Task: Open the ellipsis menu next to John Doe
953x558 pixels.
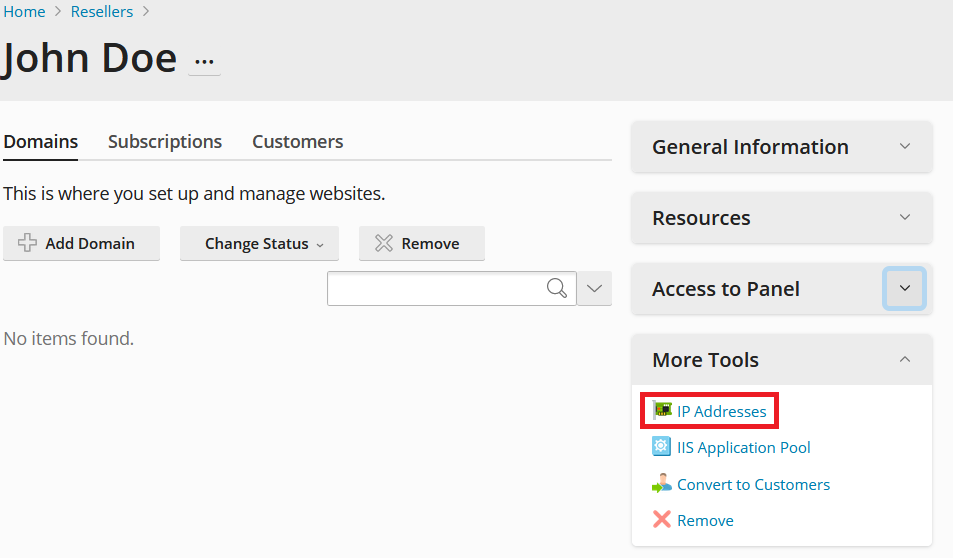Action: [204, 61]
